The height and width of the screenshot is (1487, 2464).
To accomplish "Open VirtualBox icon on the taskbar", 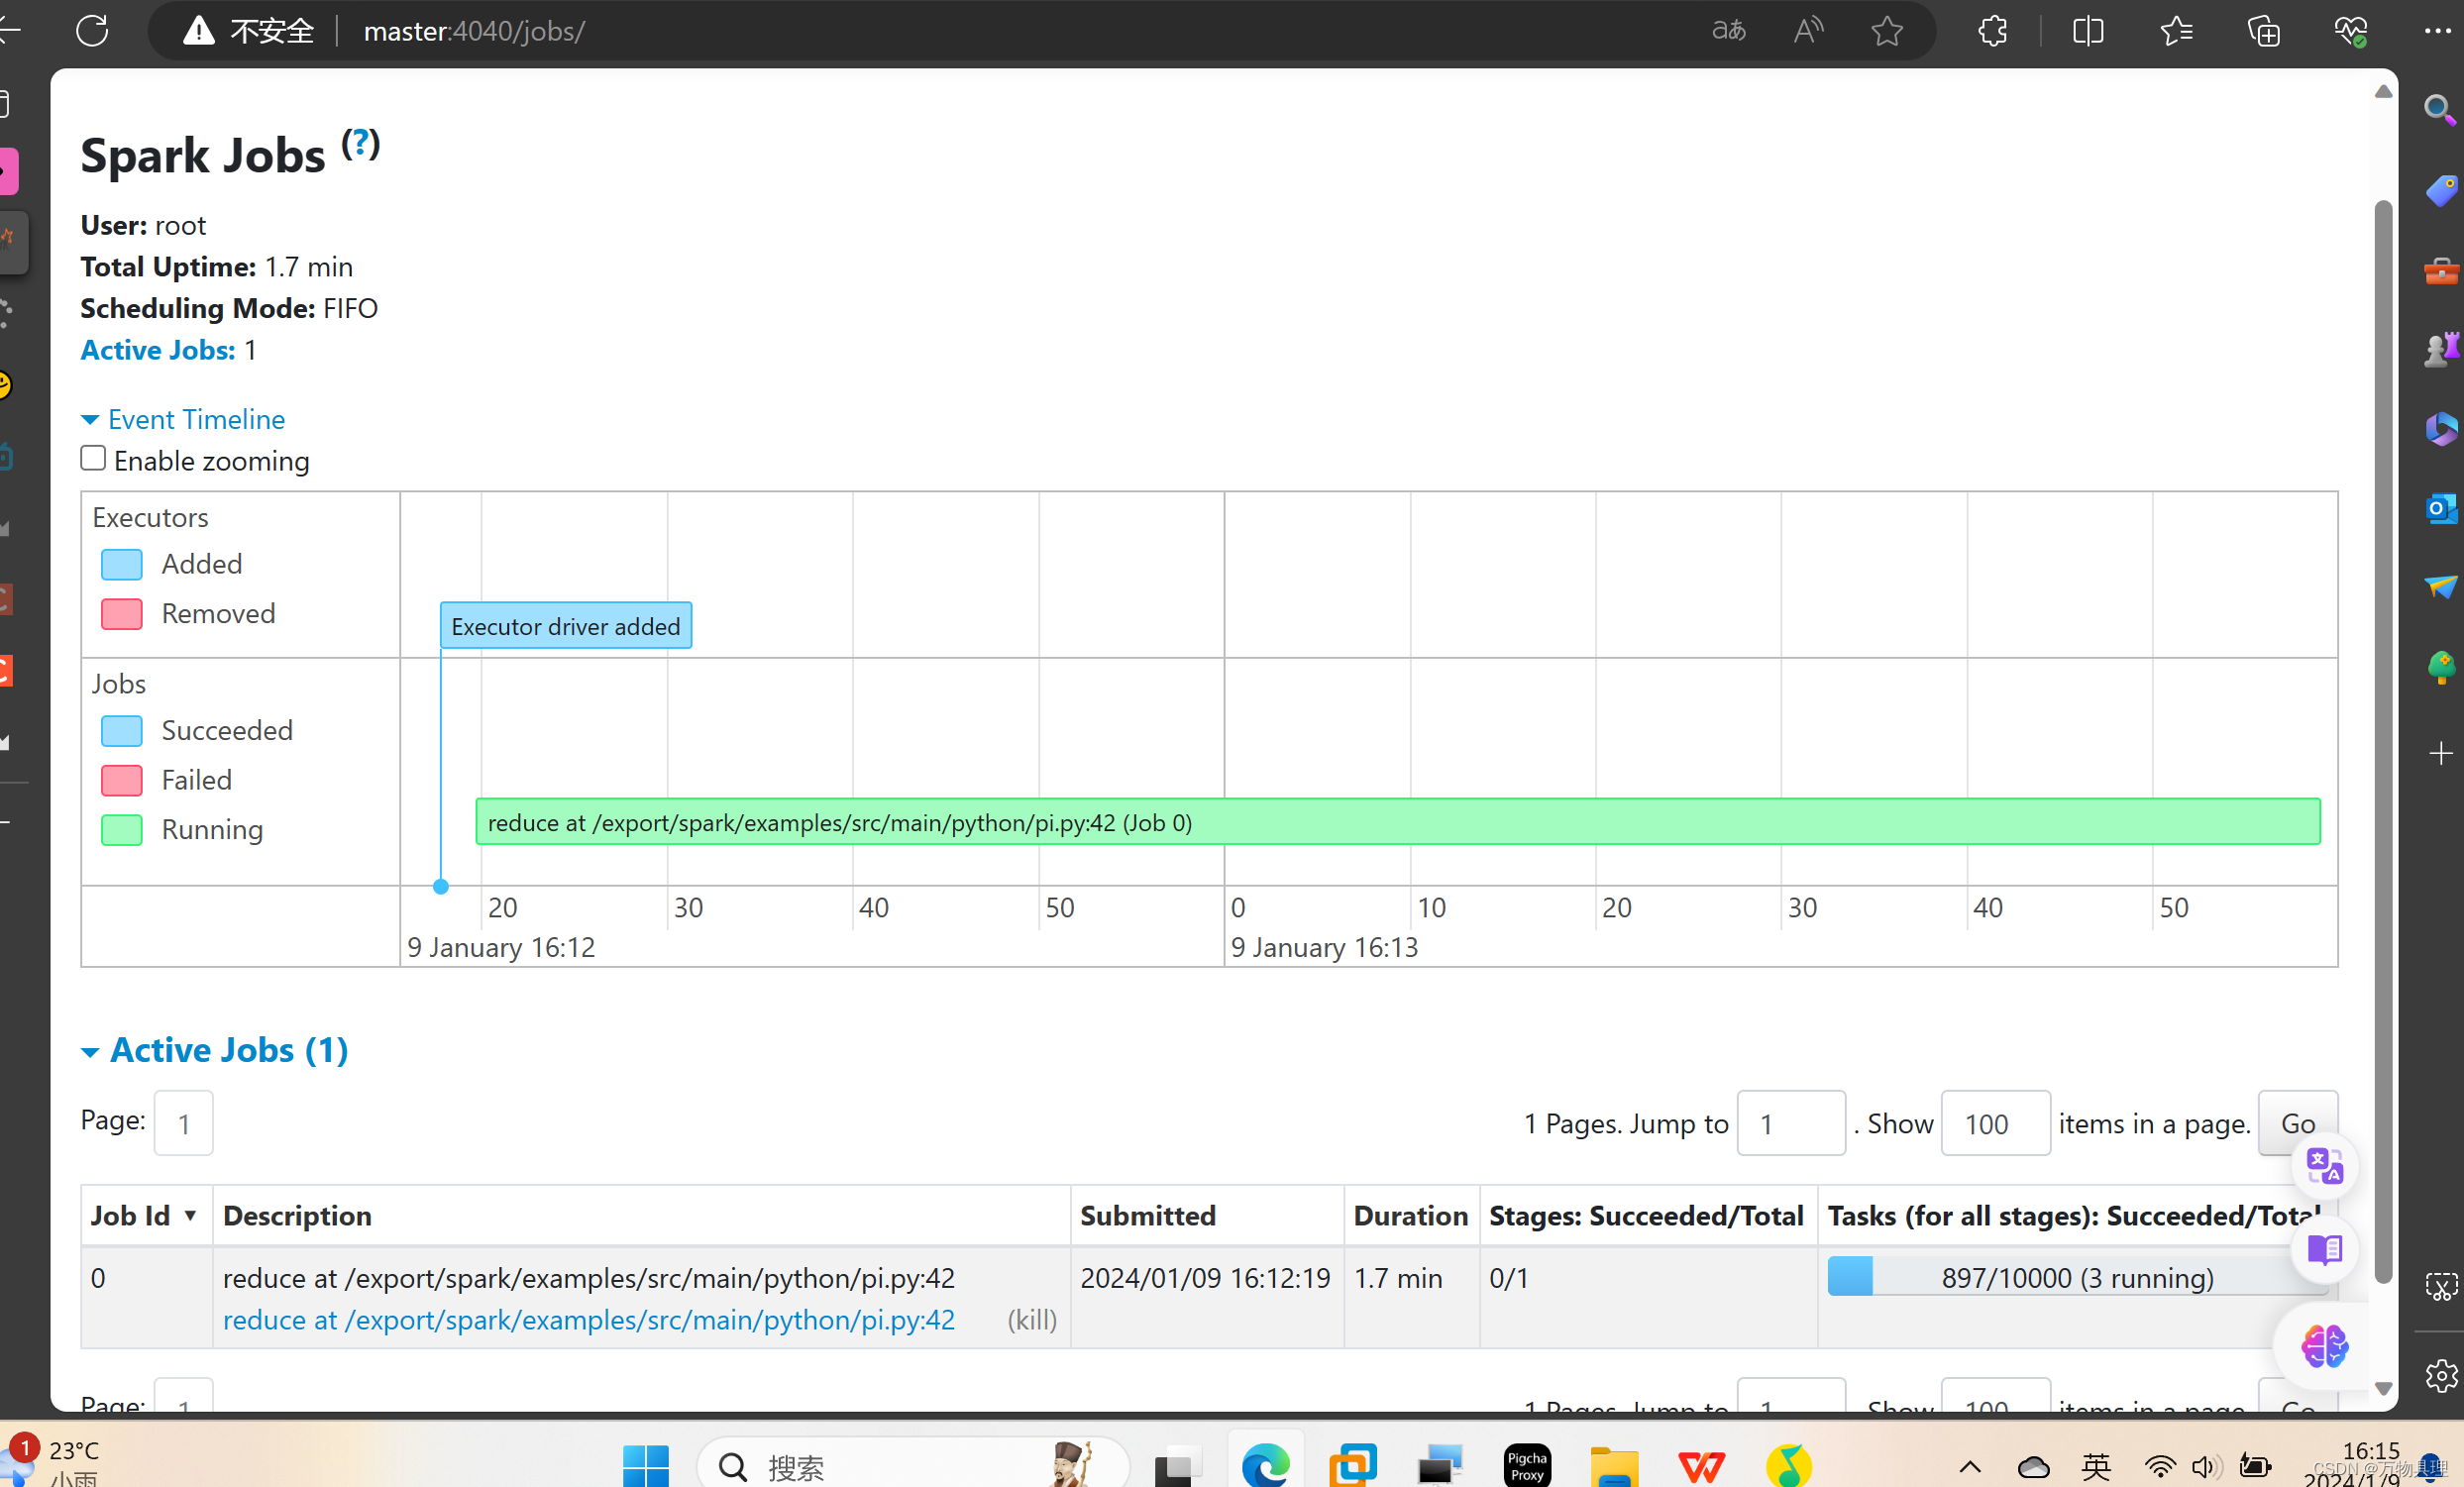I will (x=1352, y=1466).
